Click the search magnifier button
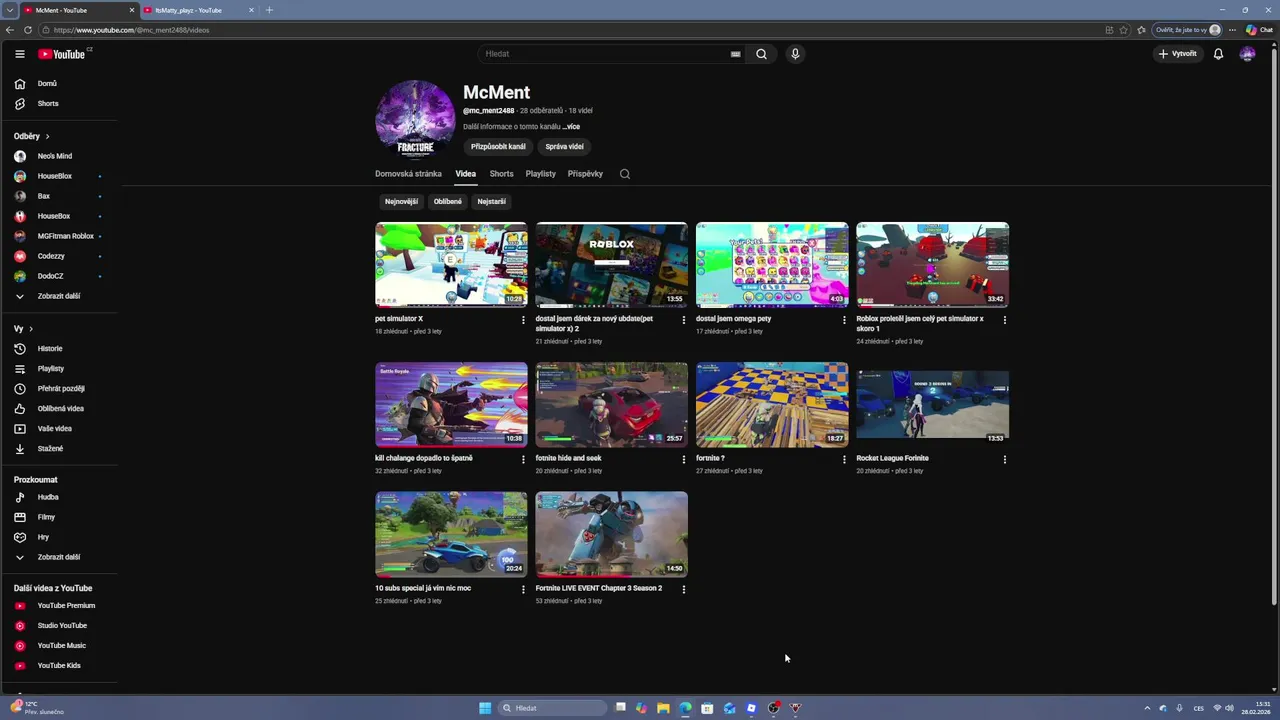 (761, 54)
